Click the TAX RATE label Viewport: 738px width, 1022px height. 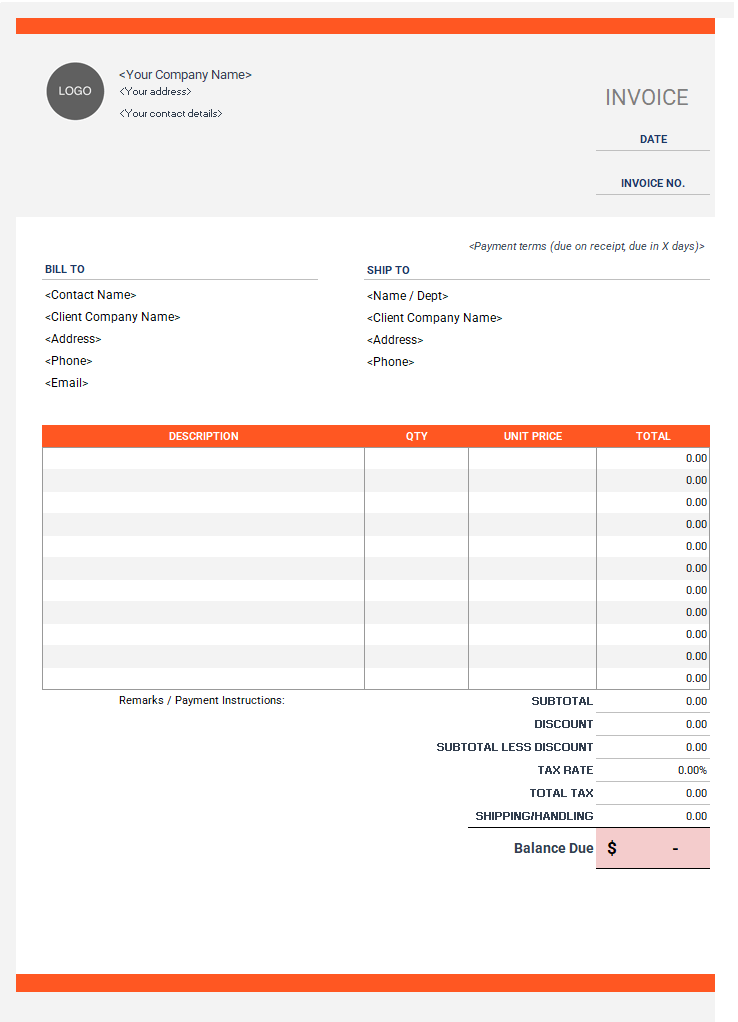[565, 770]
